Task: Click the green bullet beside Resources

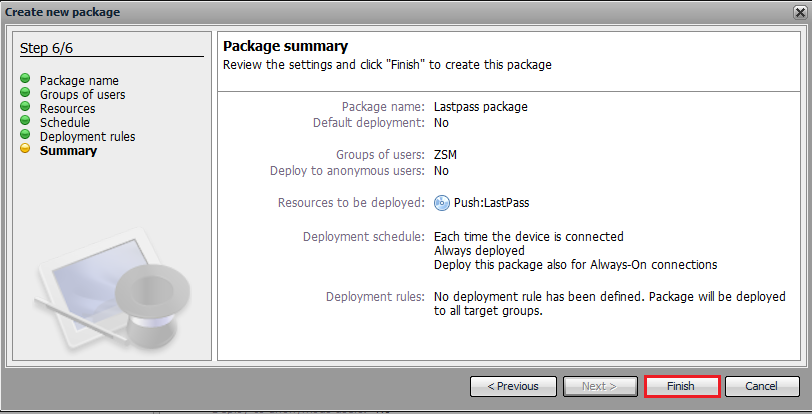Action: pyautogui.click(x=25, y=107)
